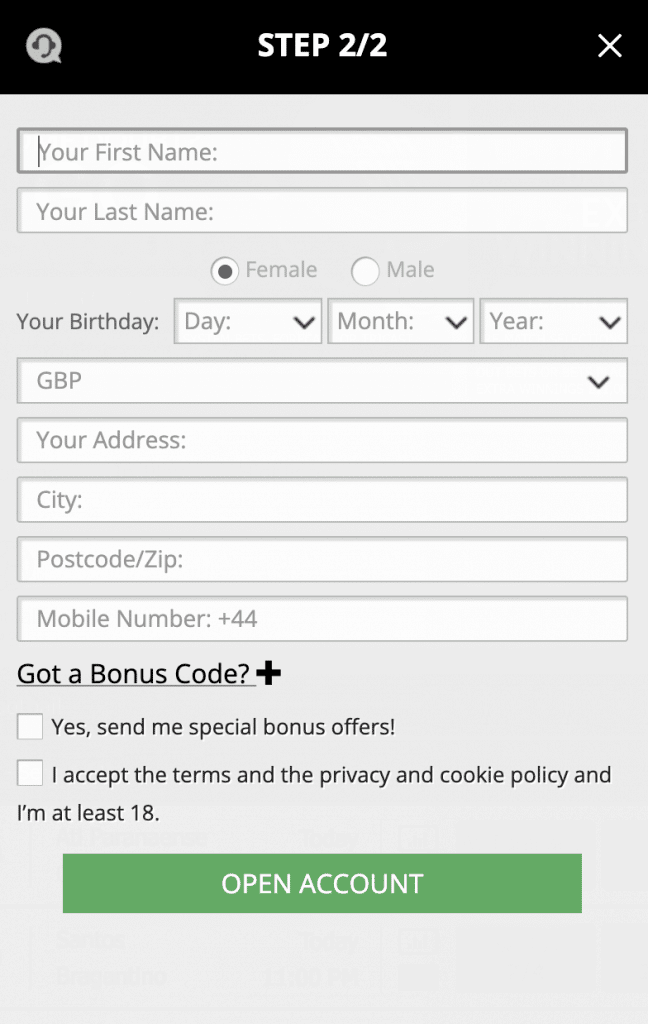The width and height of the screenshot is (648, 1024).
Task: Click the Mobile Number +44 field
Action: click(322, 619)
